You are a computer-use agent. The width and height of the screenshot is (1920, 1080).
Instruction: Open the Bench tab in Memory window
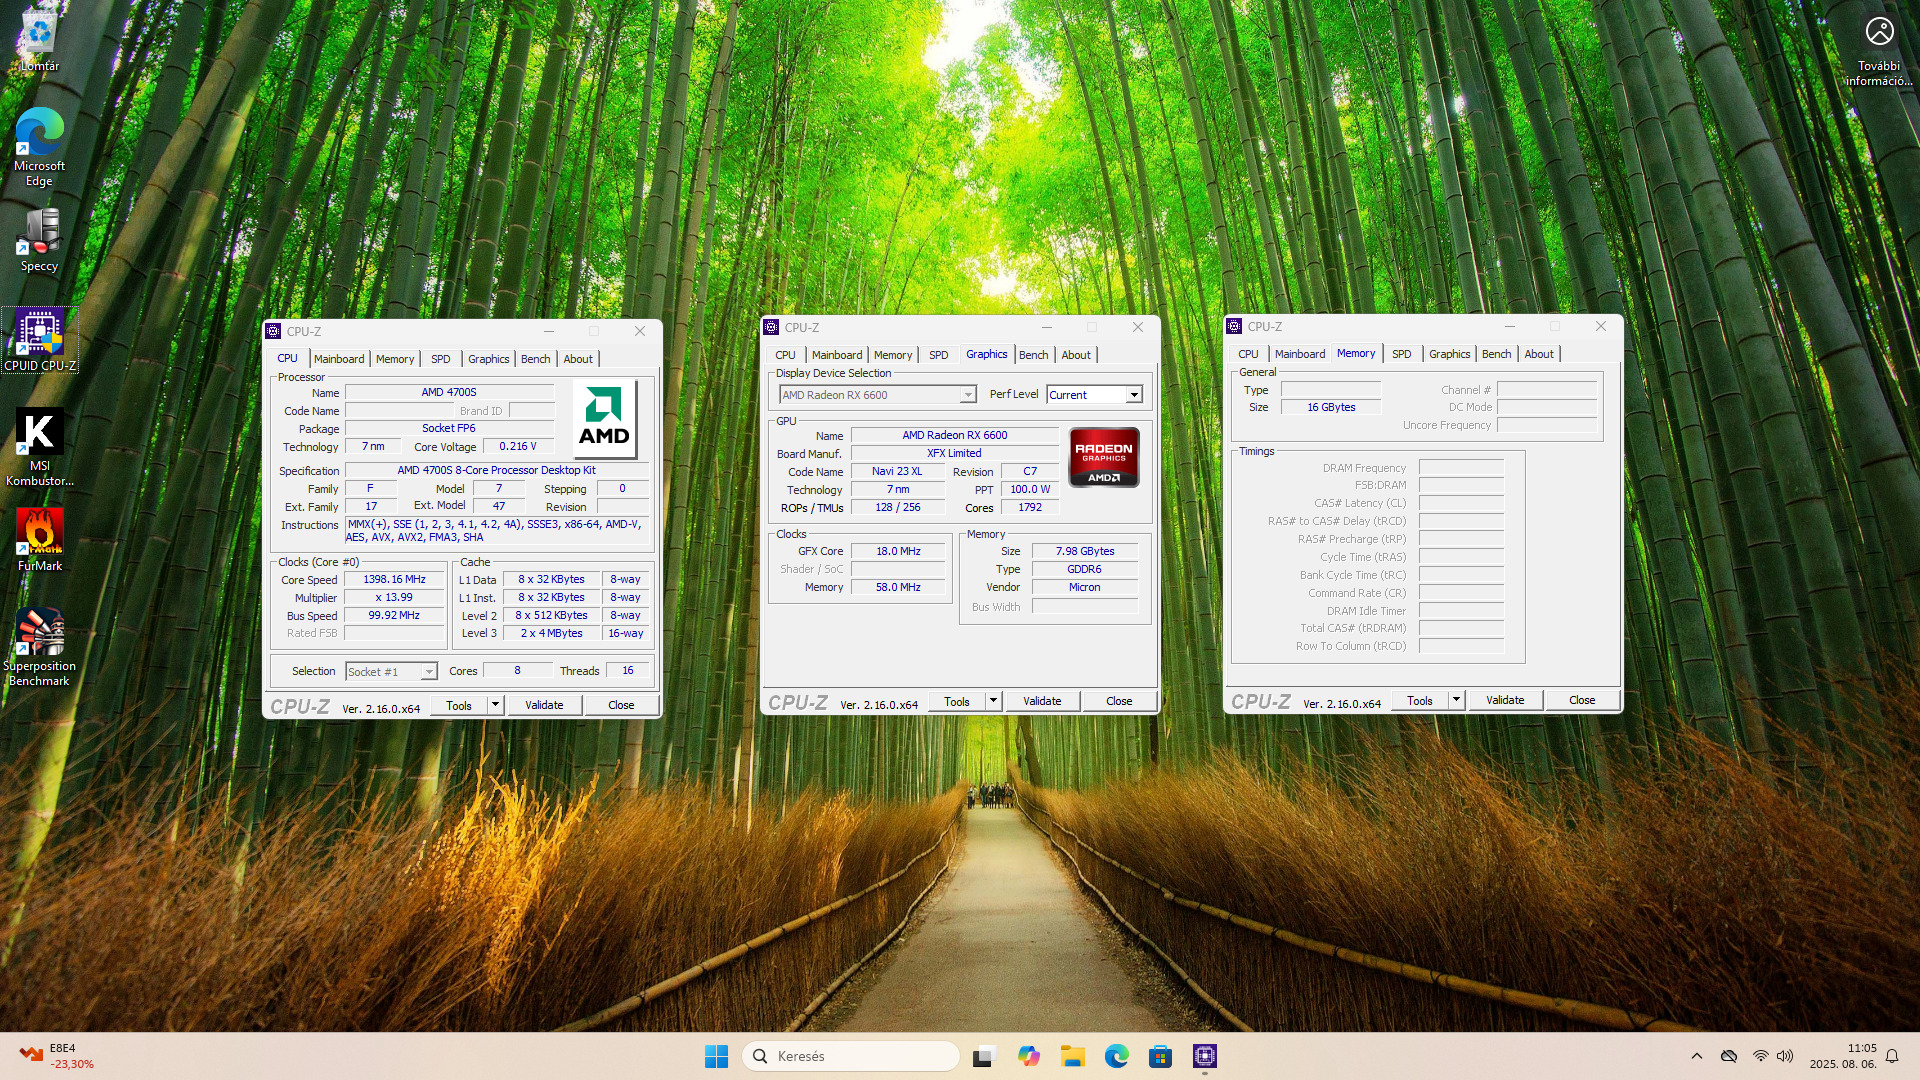(1496, 354)
